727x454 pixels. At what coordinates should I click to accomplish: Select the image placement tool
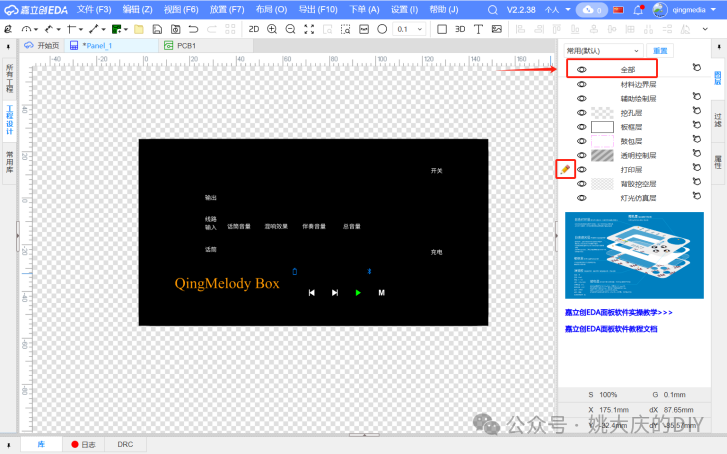click(x=497, y=29)
